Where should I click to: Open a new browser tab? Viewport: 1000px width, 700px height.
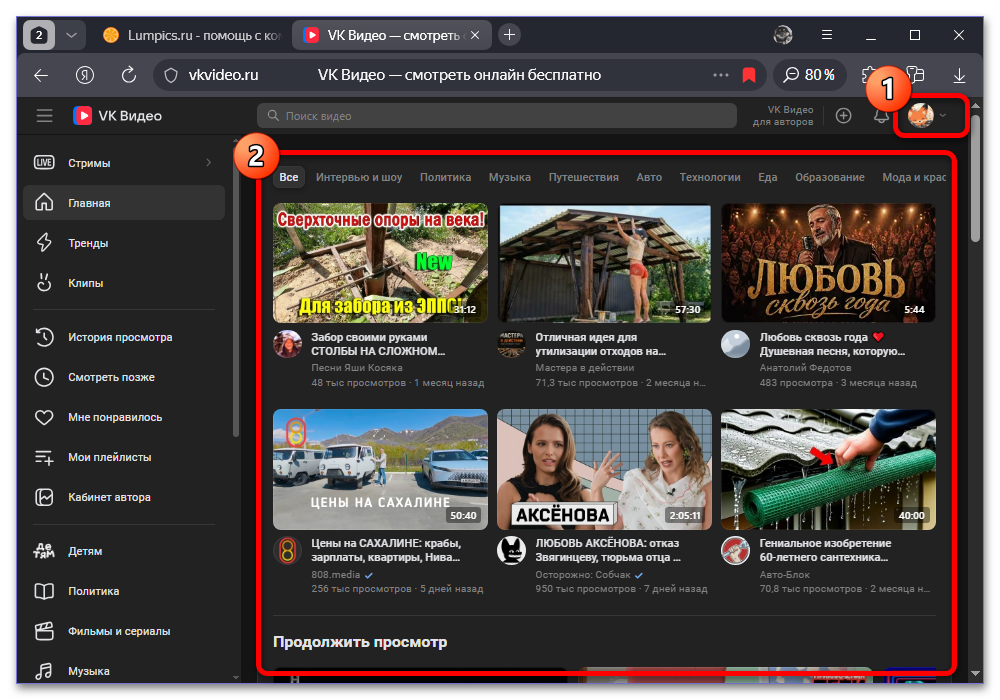[509, 35]
